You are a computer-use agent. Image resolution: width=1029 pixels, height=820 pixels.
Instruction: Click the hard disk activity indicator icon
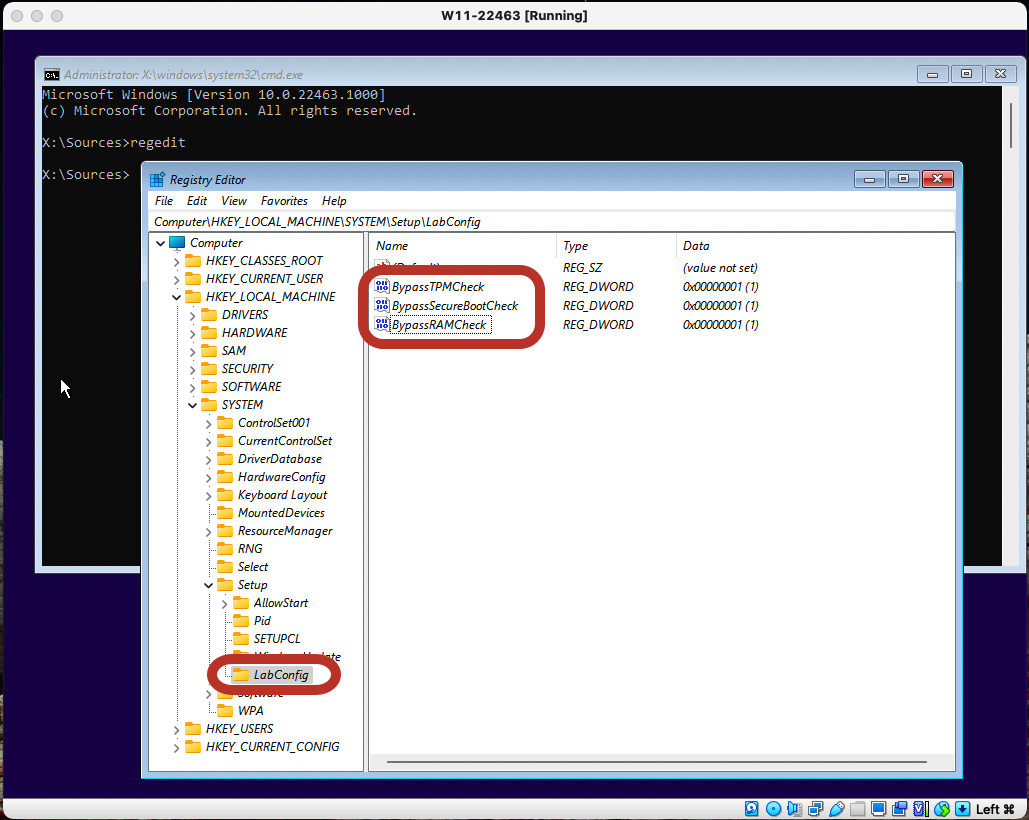point(751,808)
